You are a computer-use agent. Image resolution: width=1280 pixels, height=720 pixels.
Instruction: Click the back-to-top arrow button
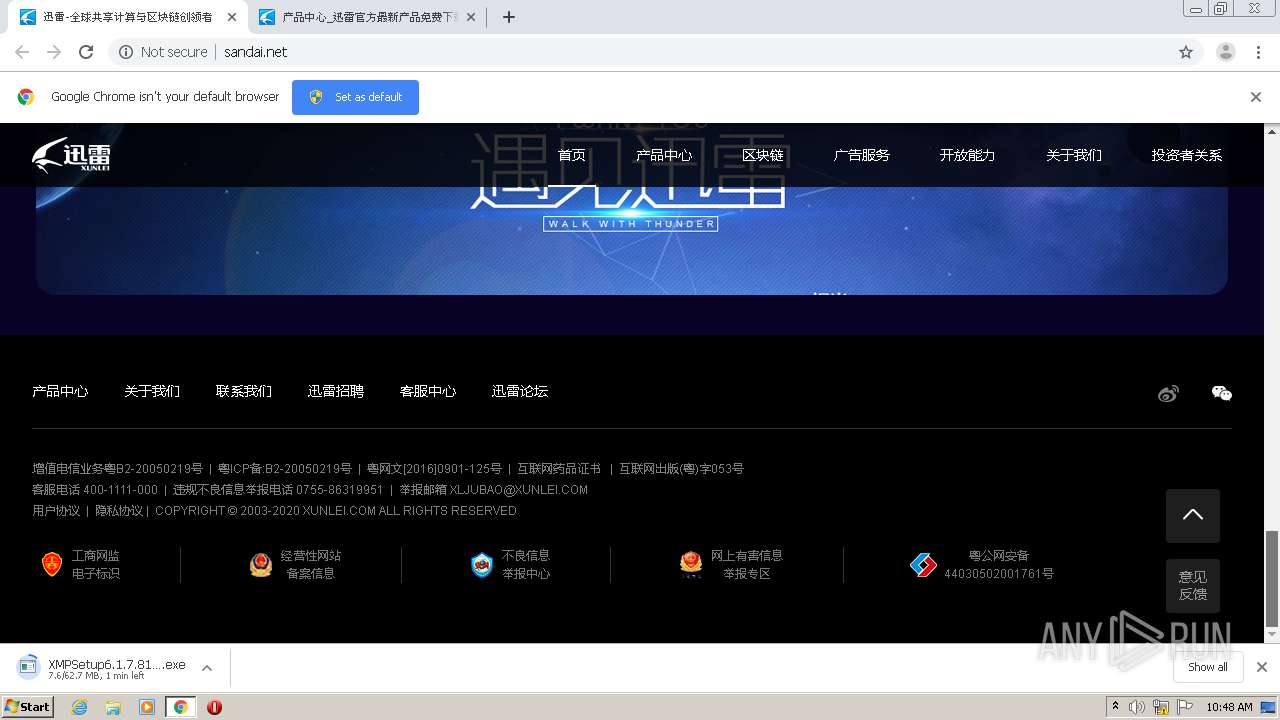(1192, 516)
